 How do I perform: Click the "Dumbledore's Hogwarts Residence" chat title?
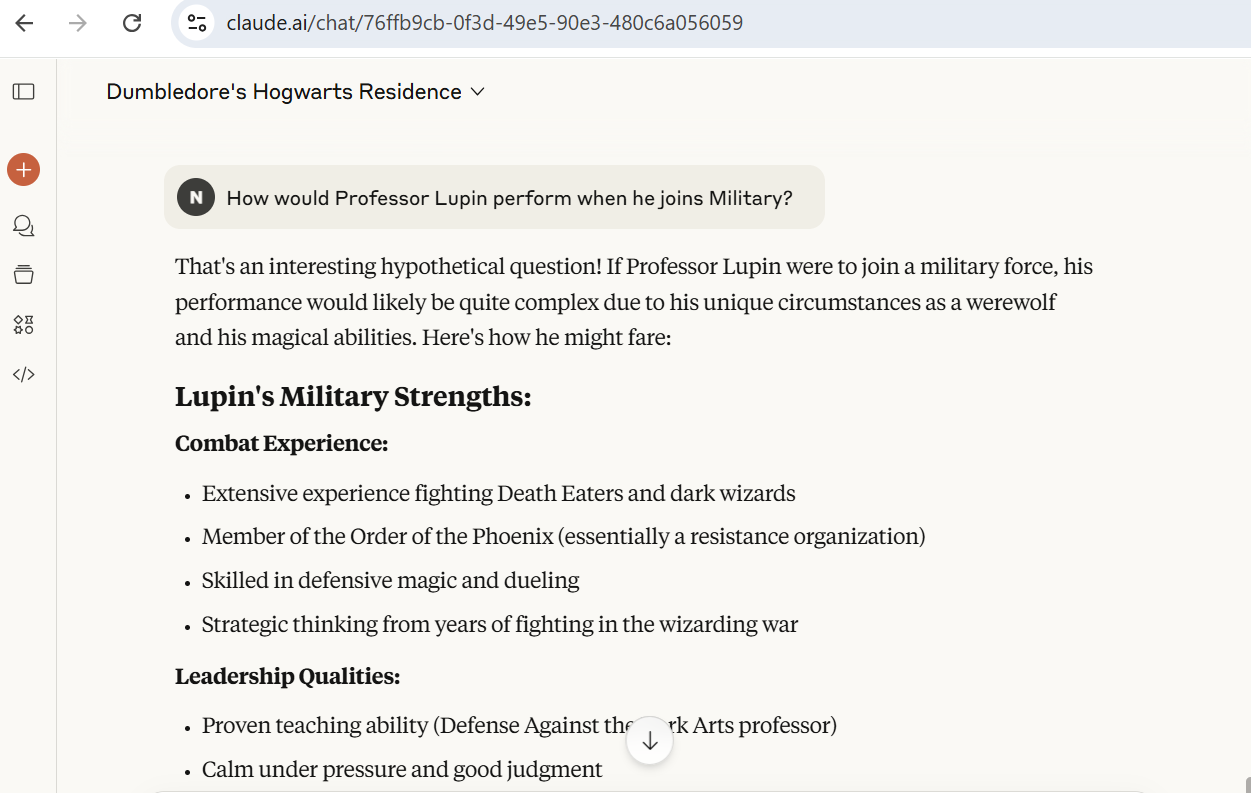[284, 92]
